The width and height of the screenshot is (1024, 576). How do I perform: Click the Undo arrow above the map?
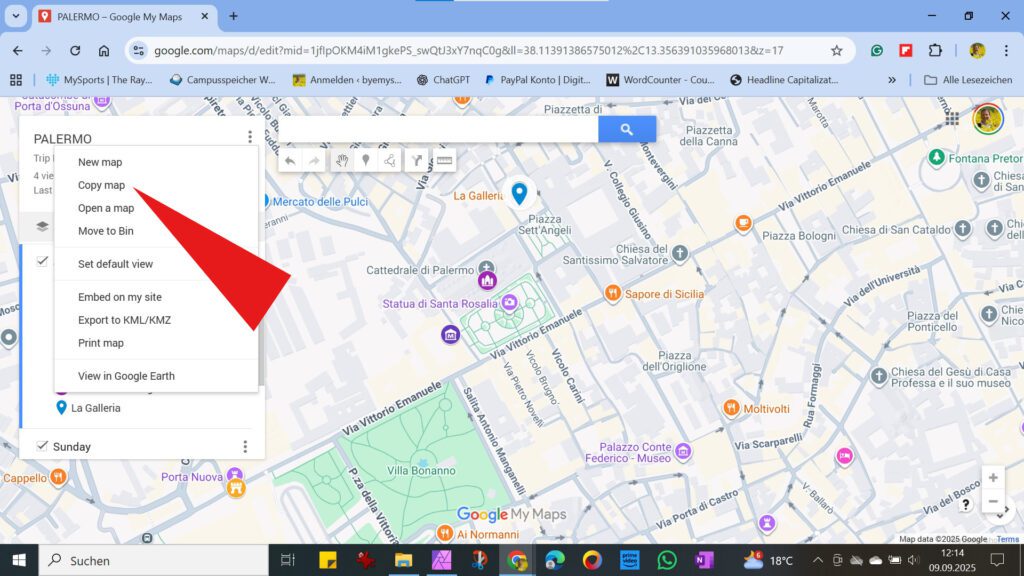[290, 160]
